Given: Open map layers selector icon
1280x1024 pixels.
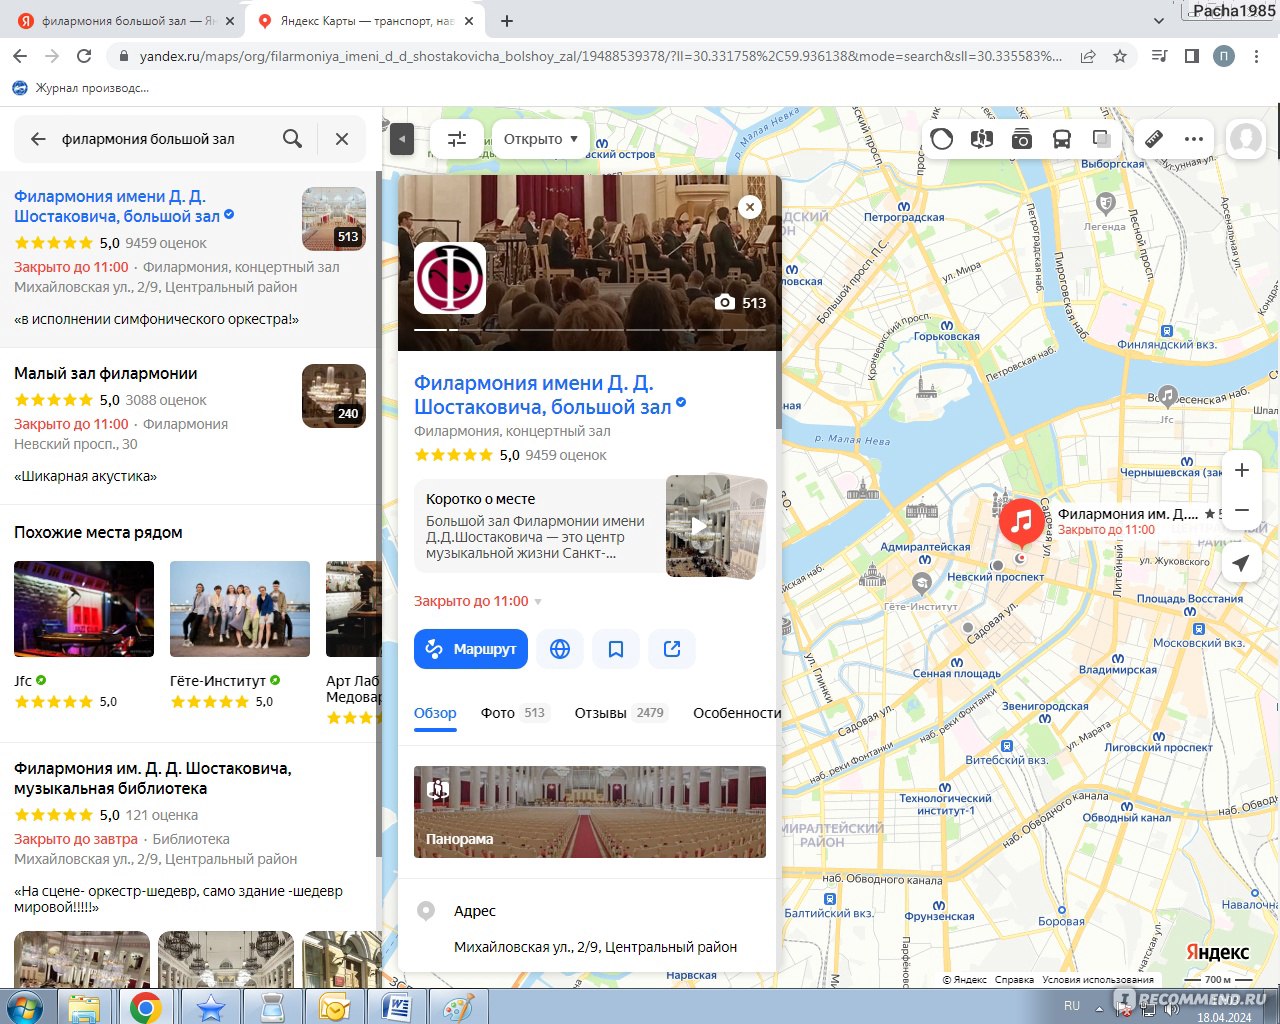Looking at the screenshot, I should pyautogui.click(x=1101, y=139).
